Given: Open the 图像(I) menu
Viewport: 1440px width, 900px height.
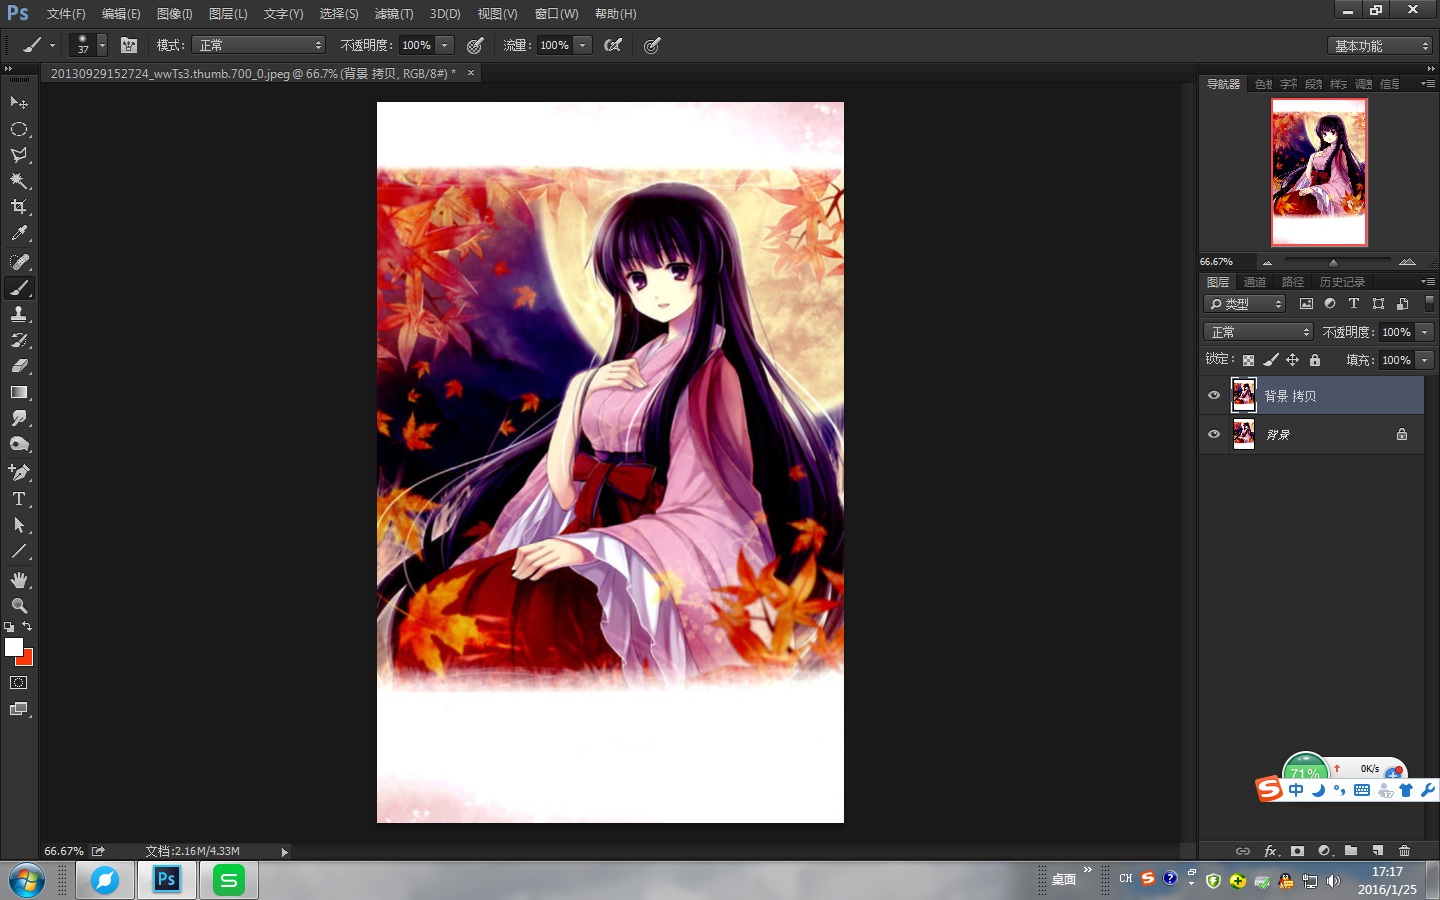Looking at the screenshot, I should pos(174,14).
